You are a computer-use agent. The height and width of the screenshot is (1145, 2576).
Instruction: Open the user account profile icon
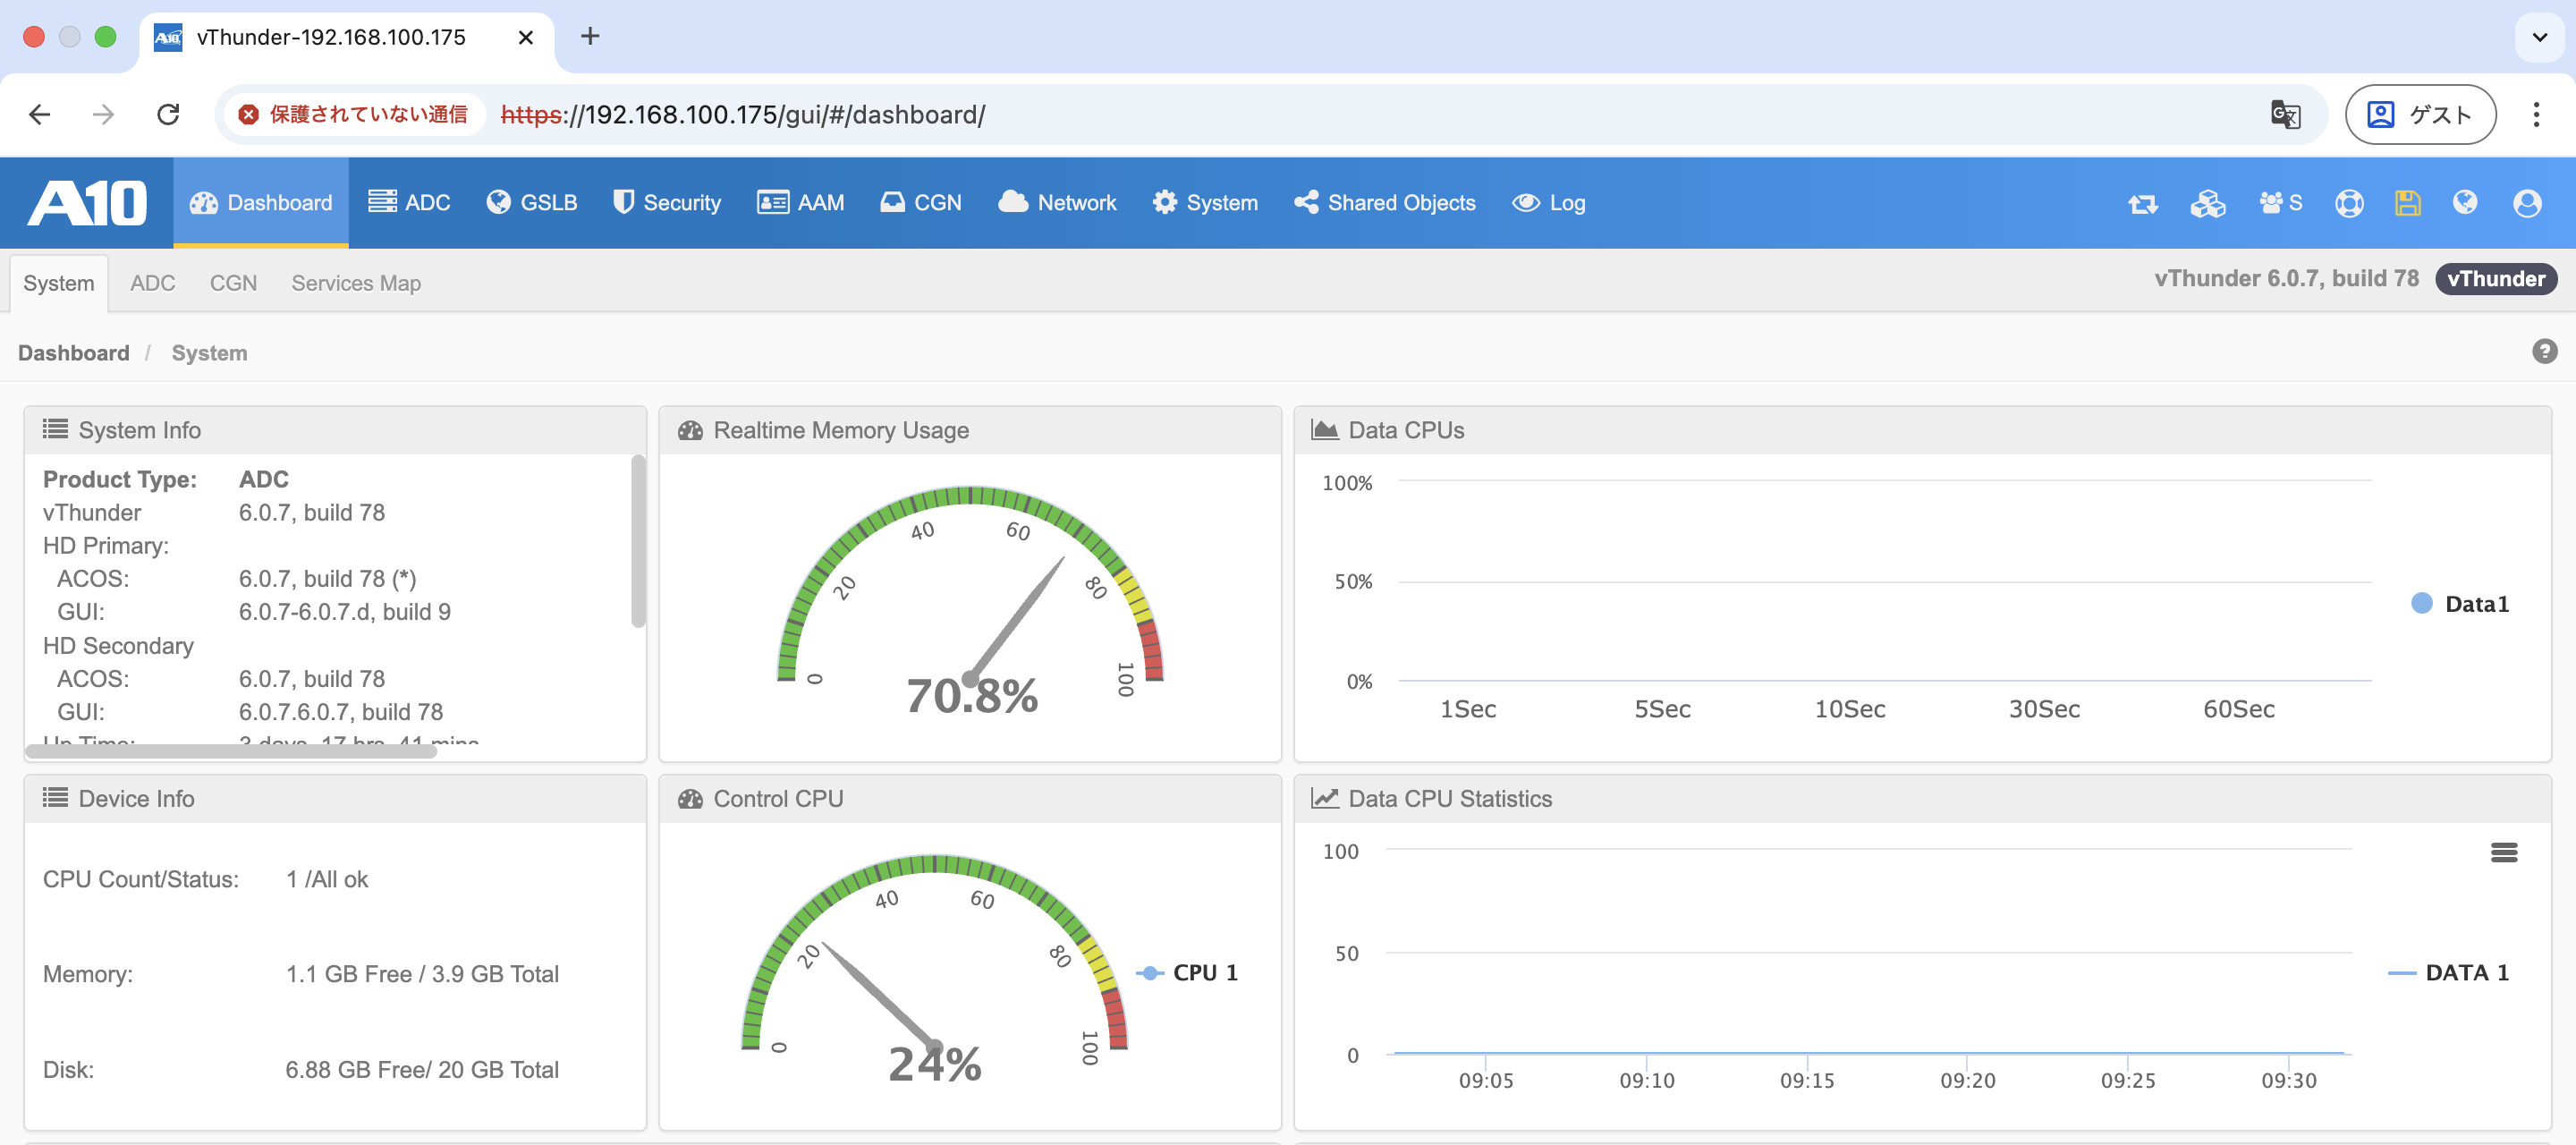tap(2526, 203)
